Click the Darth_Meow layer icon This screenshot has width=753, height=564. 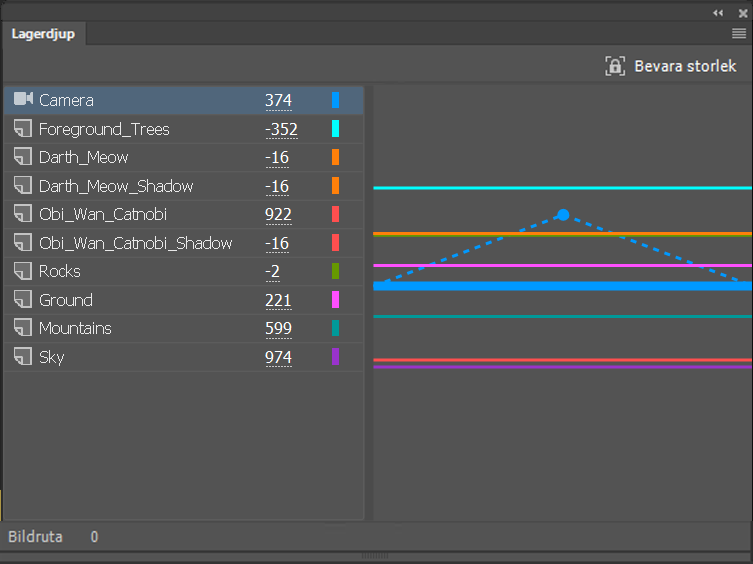[x=23, y=157]
